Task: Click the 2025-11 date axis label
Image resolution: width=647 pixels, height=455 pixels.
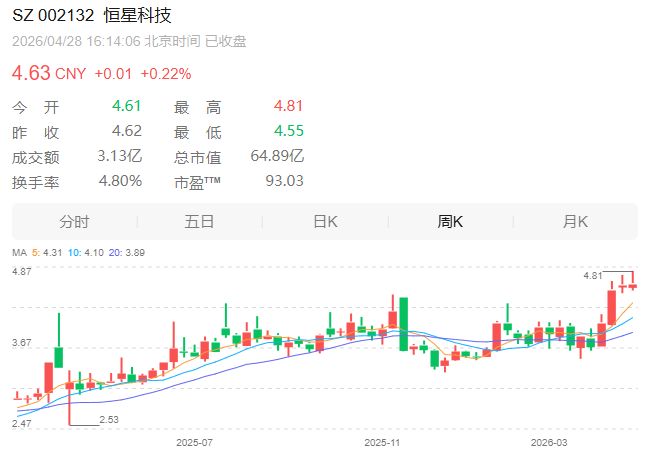Action: click(382, 443)
